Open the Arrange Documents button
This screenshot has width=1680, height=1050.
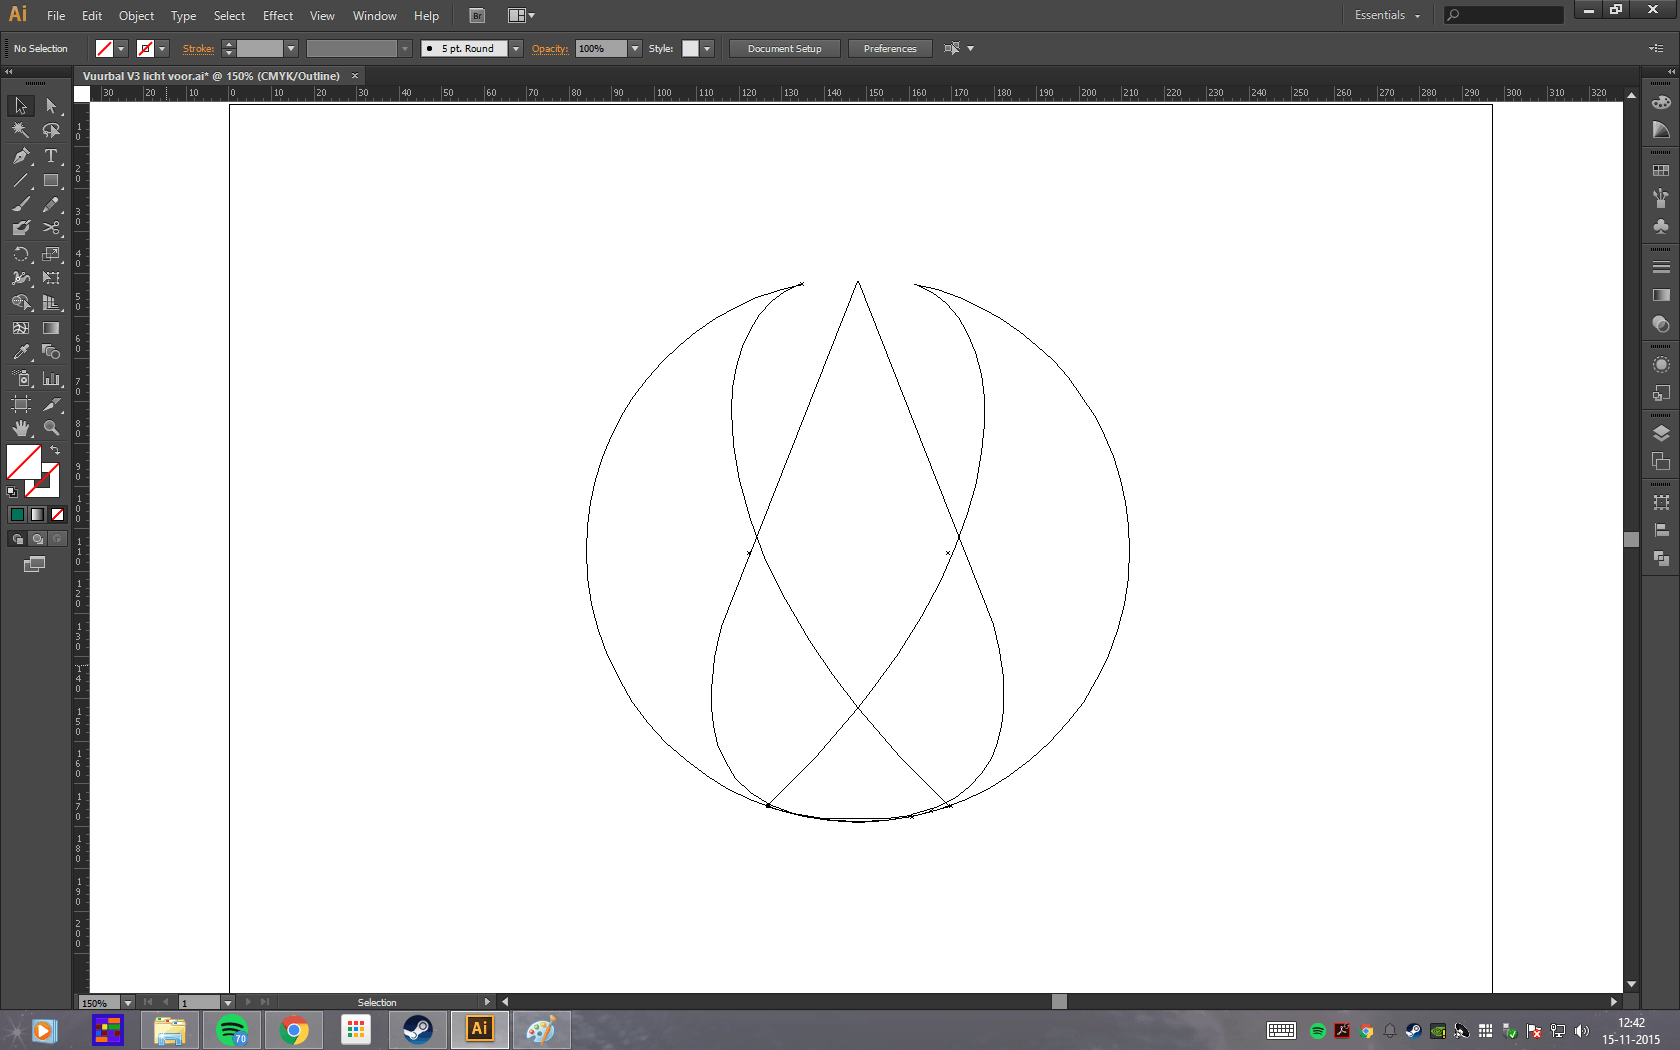tap(521, 16)
